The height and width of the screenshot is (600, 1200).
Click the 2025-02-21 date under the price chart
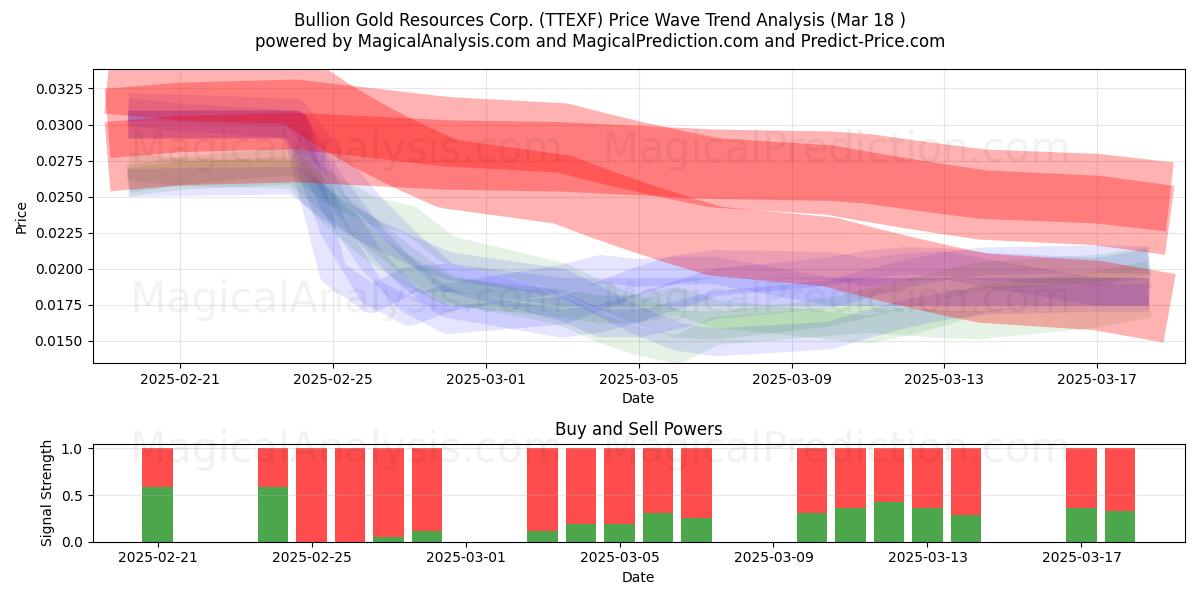180,379
